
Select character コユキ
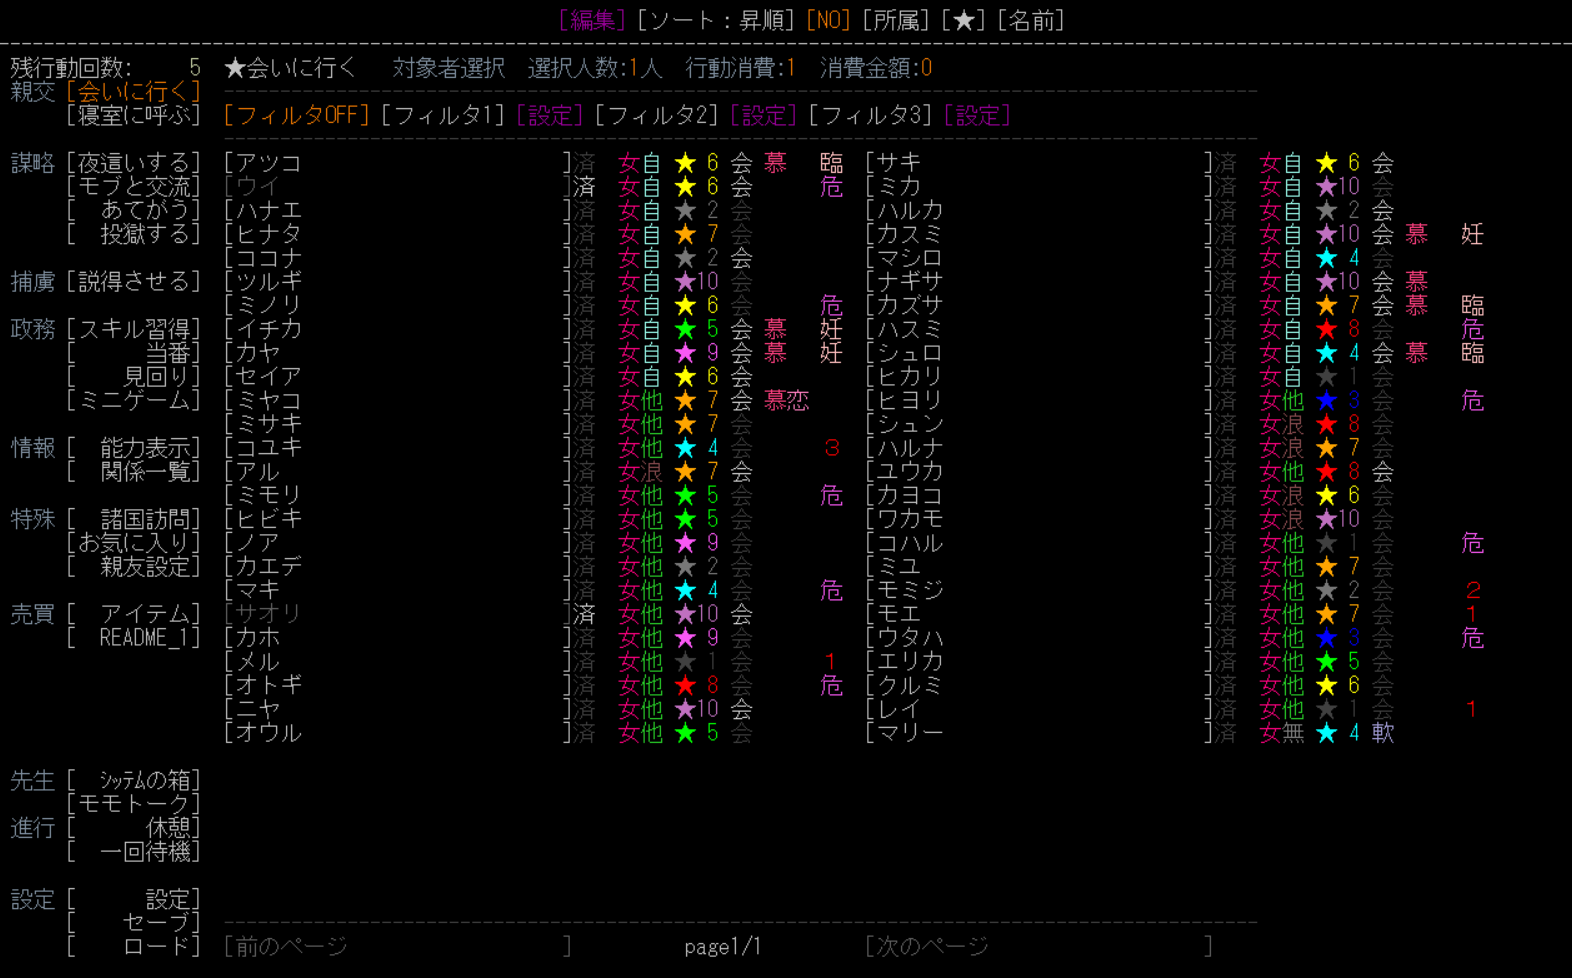[398, 448]
